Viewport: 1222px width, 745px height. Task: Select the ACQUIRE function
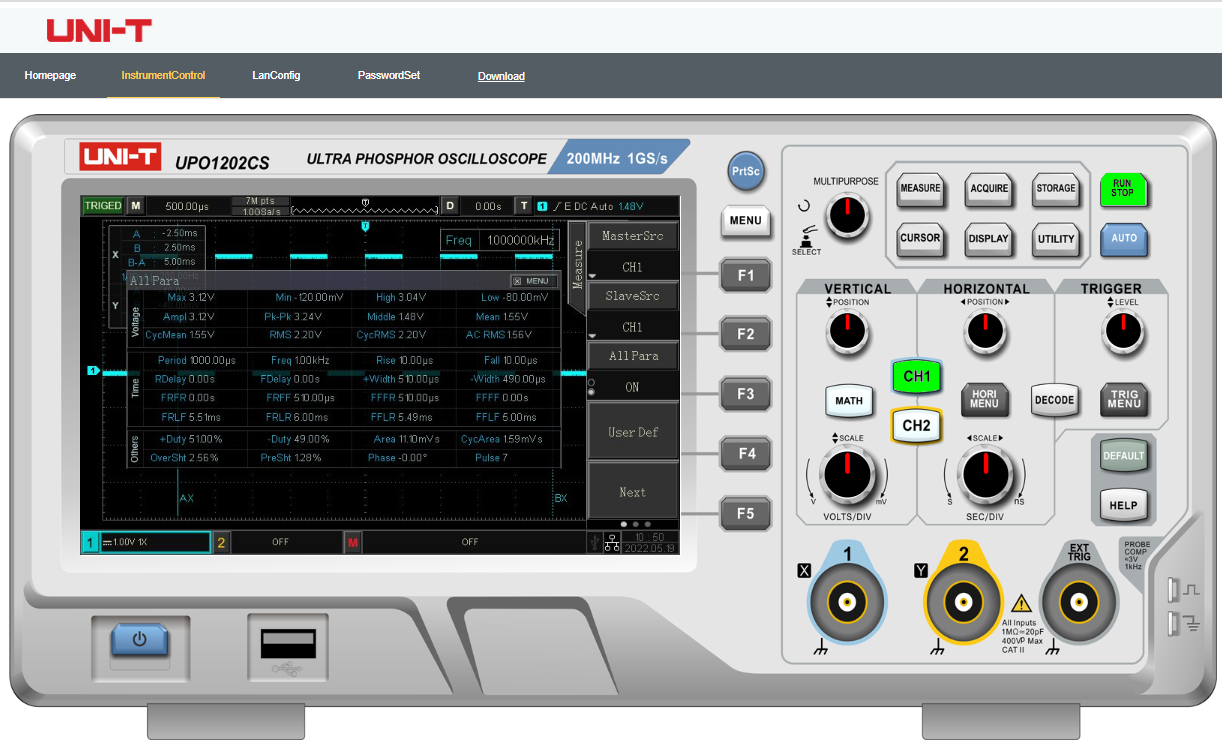(x=988, y=190)
